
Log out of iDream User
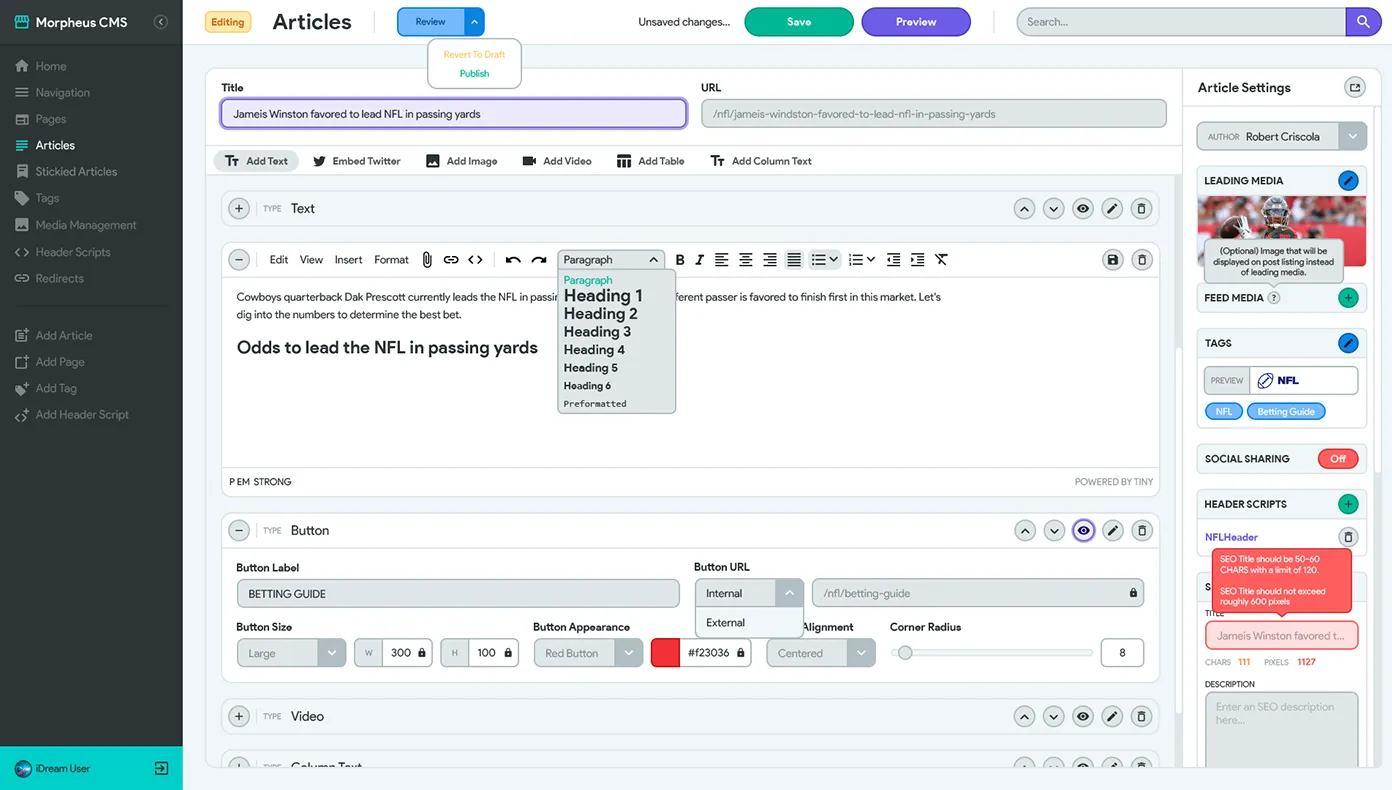[x=161, y=769]
